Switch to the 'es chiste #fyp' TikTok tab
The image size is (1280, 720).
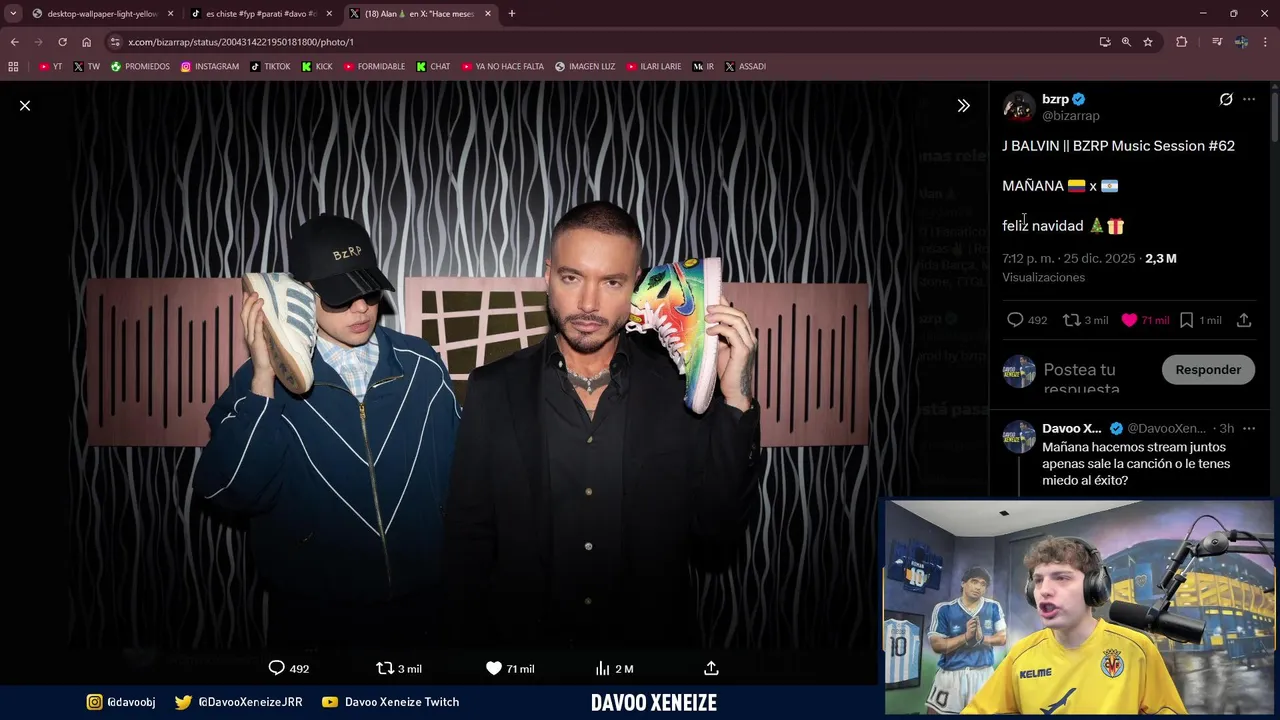[260, 14]
